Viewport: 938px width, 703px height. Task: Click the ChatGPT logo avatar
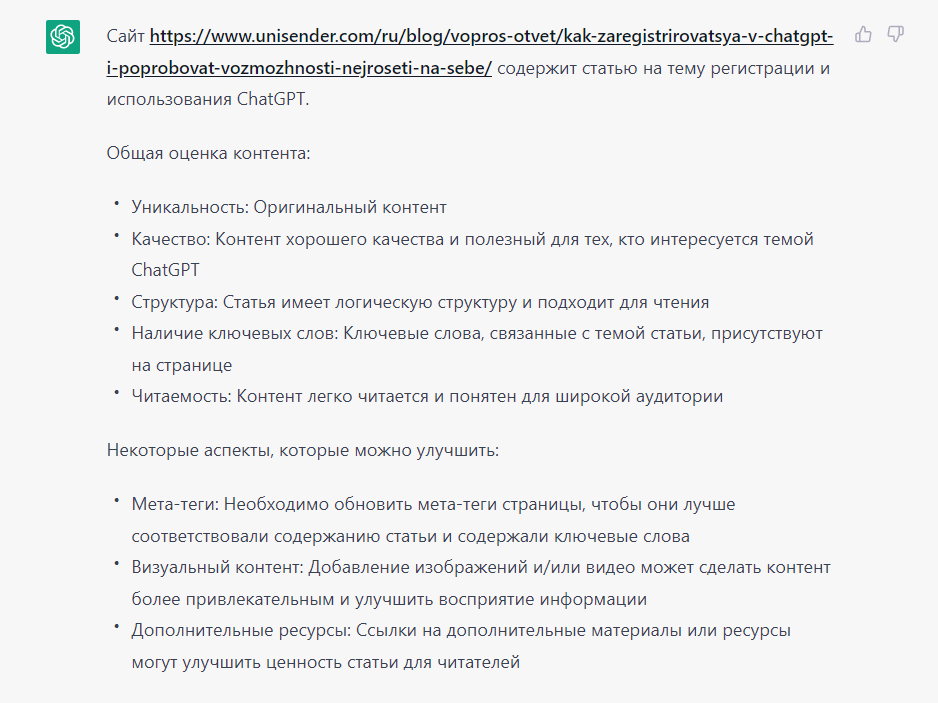click(x=63, y=38)
